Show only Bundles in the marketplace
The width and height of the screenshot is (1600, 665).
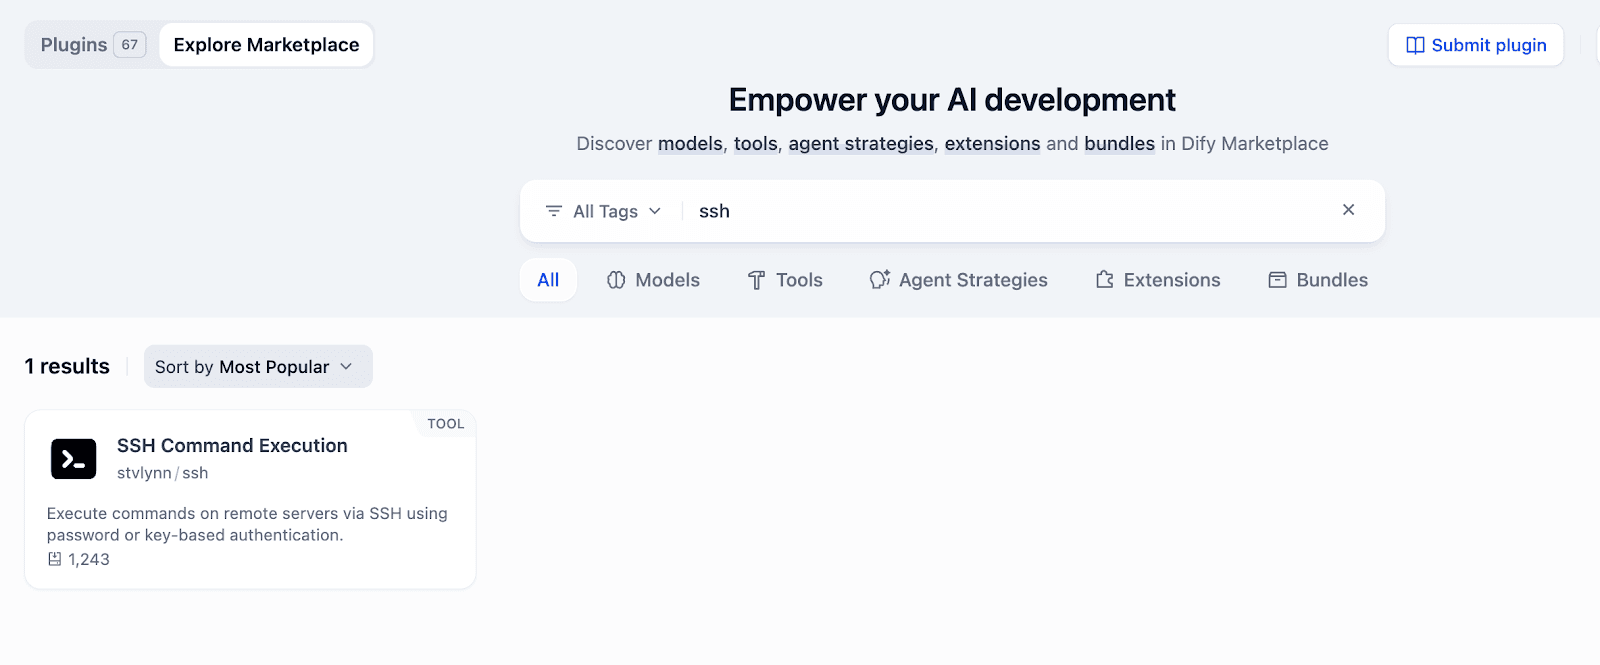(x=1318, y=280)
